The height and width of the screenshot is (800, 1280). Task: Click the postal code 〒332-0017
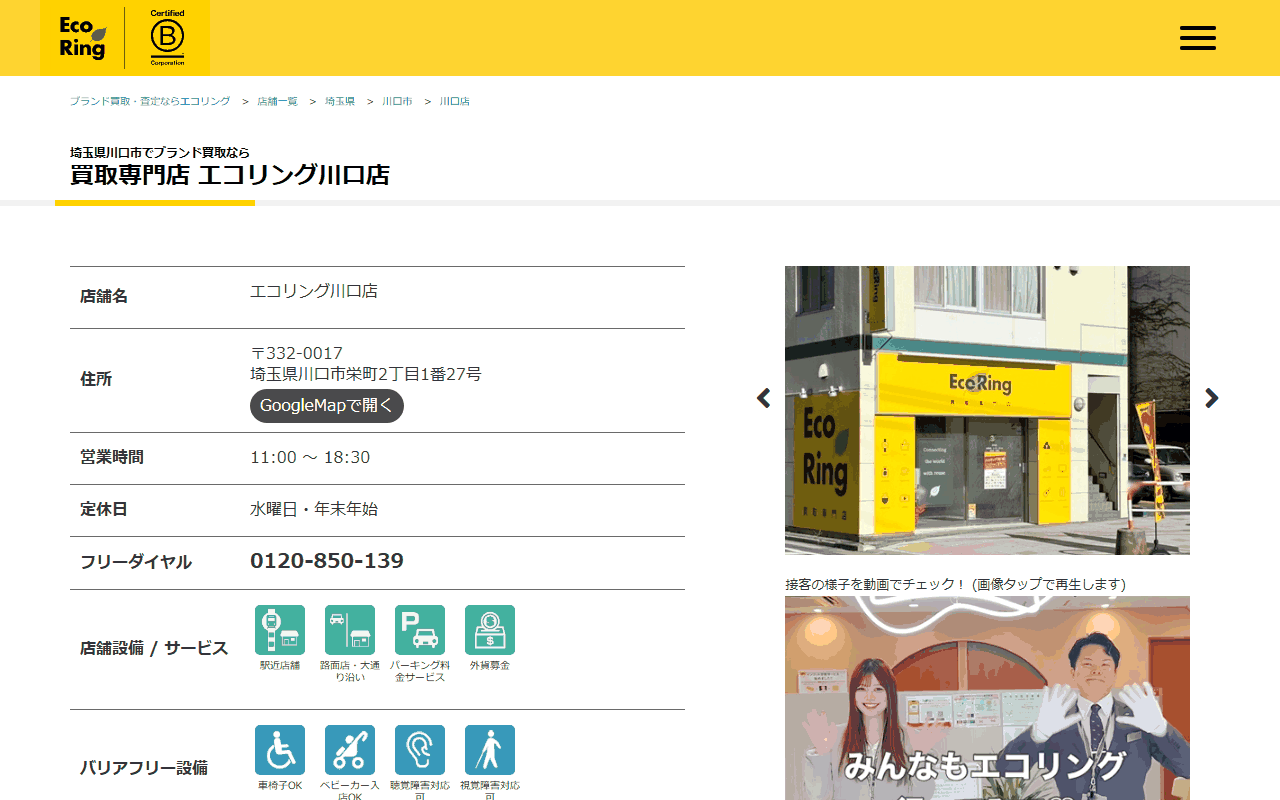(297, 353)
